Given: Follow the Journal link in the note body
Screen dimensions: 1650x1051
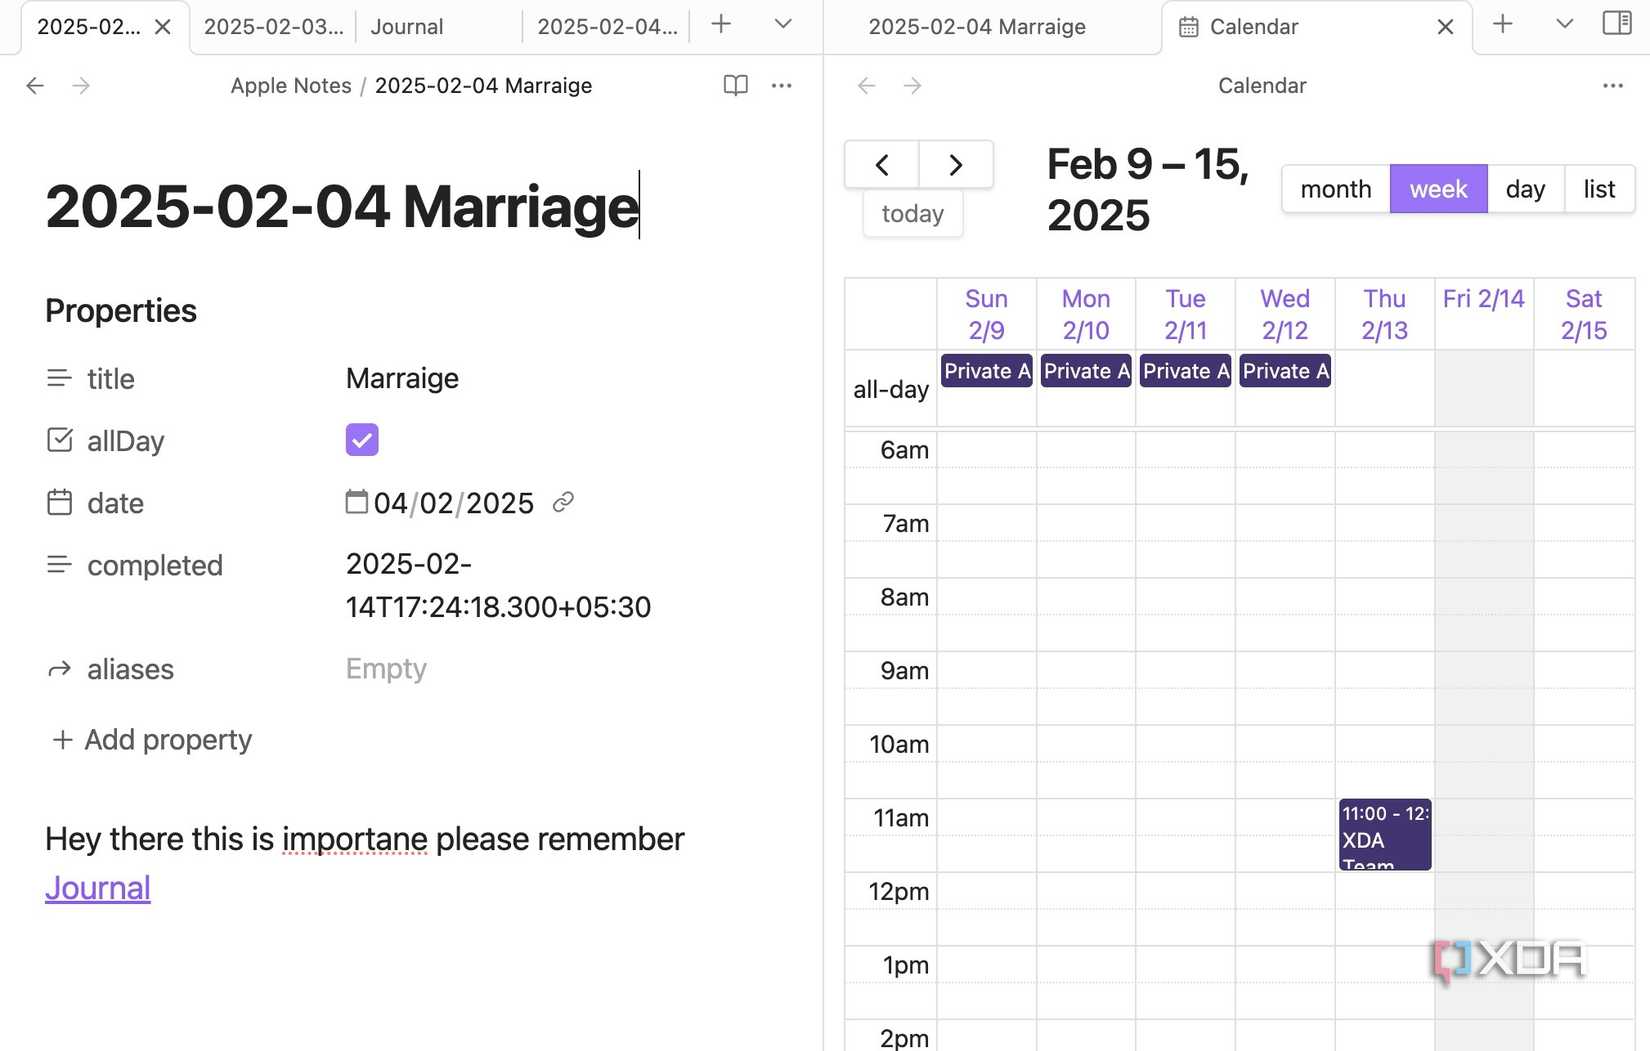Looking at the screenshot, I should [97, 887].
